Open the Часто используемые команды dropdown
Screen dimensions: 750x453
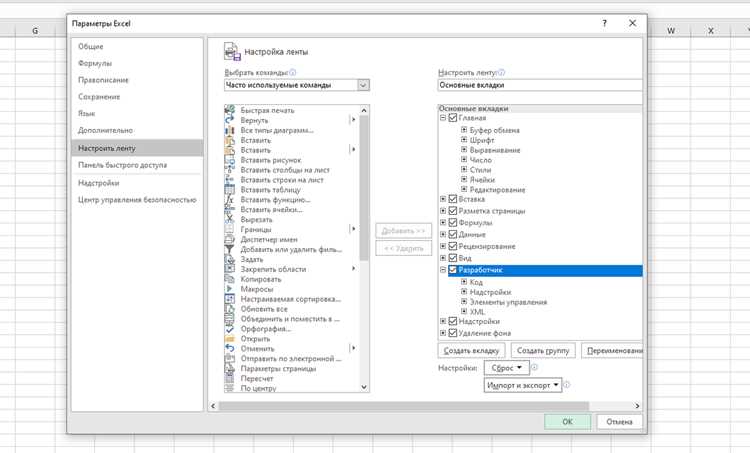[364, 85]
